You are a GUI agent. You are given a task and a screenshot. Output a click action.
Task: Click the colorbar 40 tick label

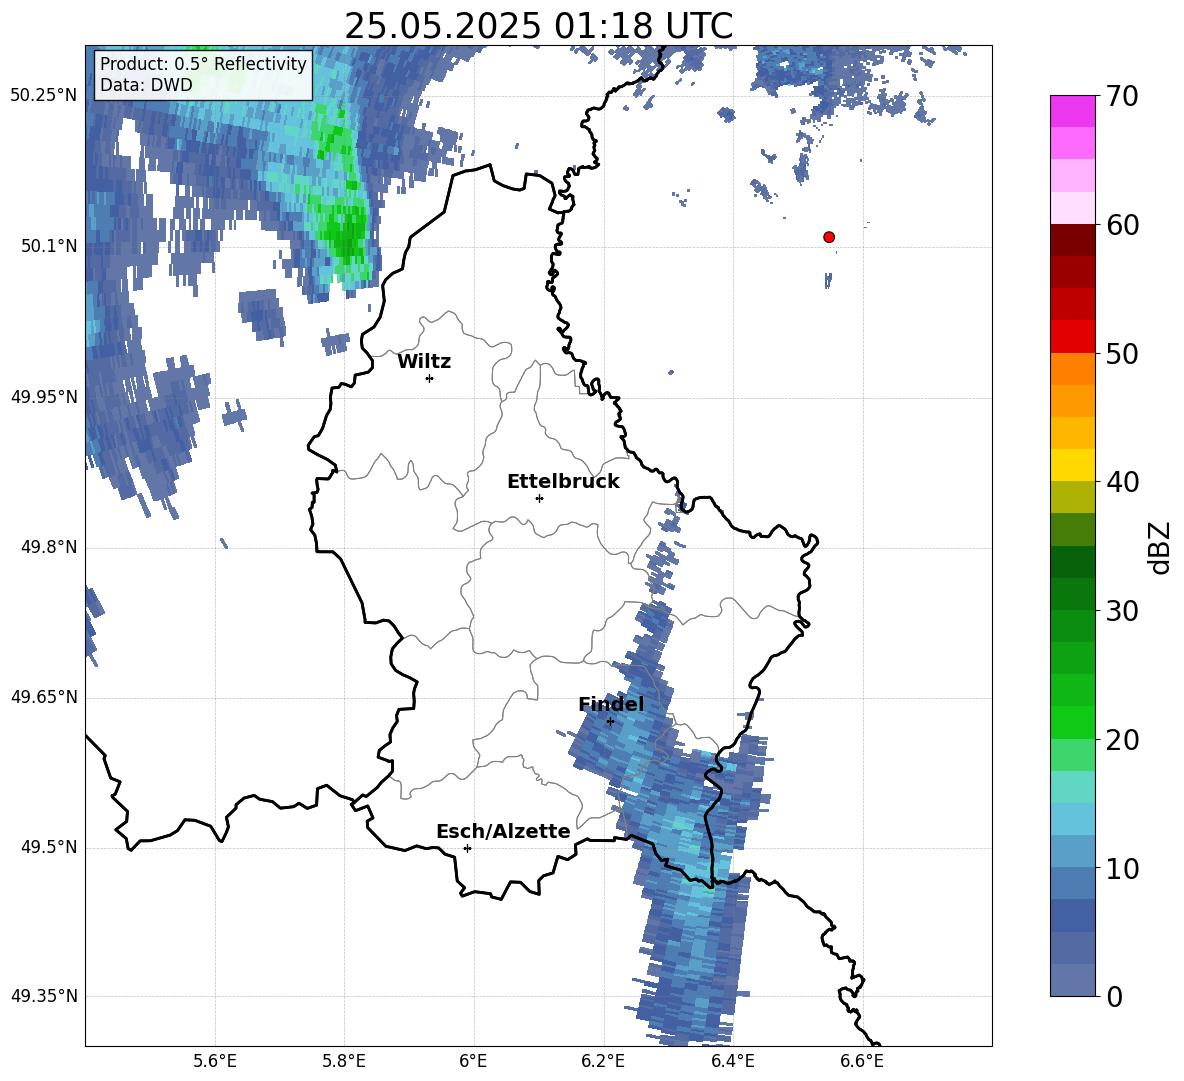click(1122, 482)
